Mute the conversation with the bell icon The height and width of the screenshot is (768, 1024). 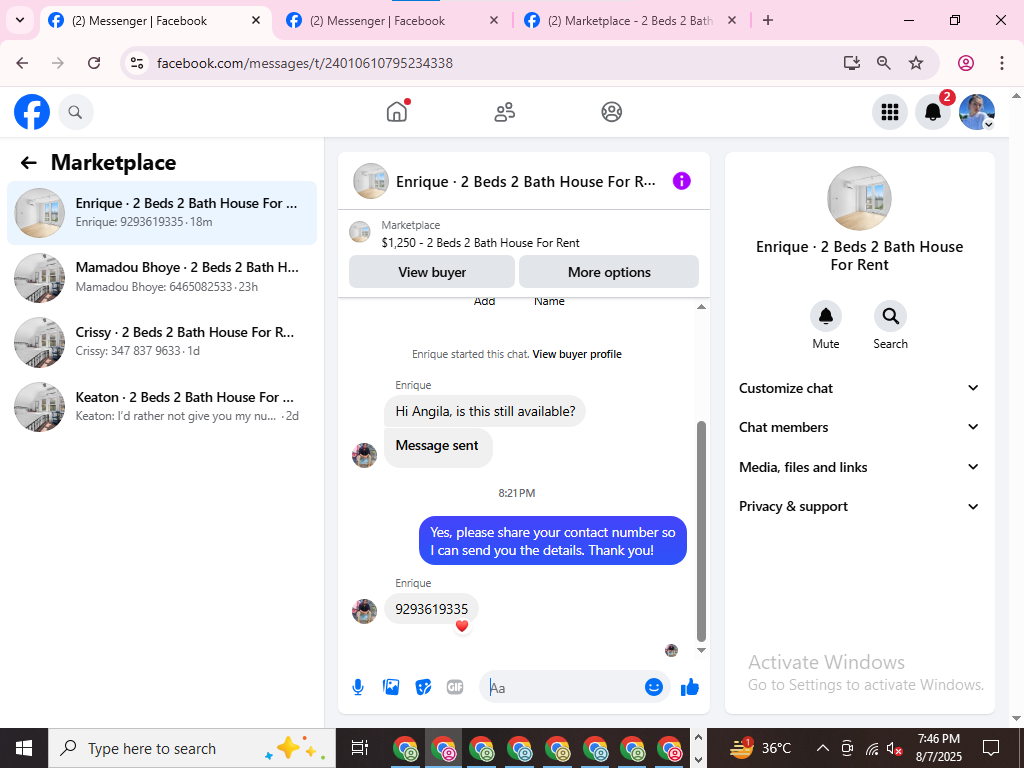[x=825, y=317]
